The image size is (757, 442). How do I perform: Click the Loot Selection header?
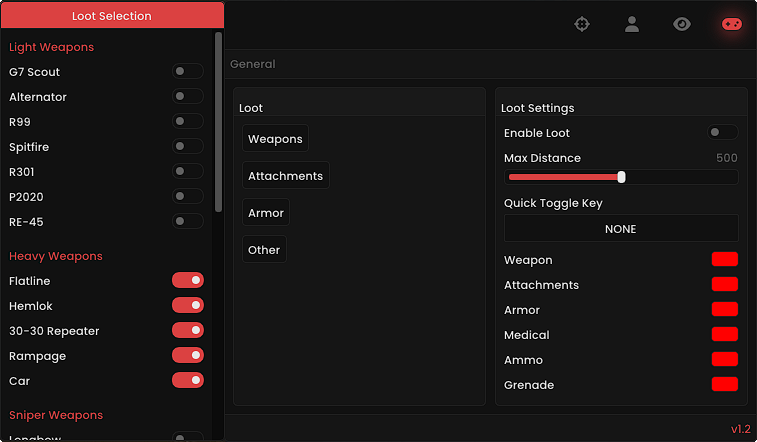pos(112,15)
